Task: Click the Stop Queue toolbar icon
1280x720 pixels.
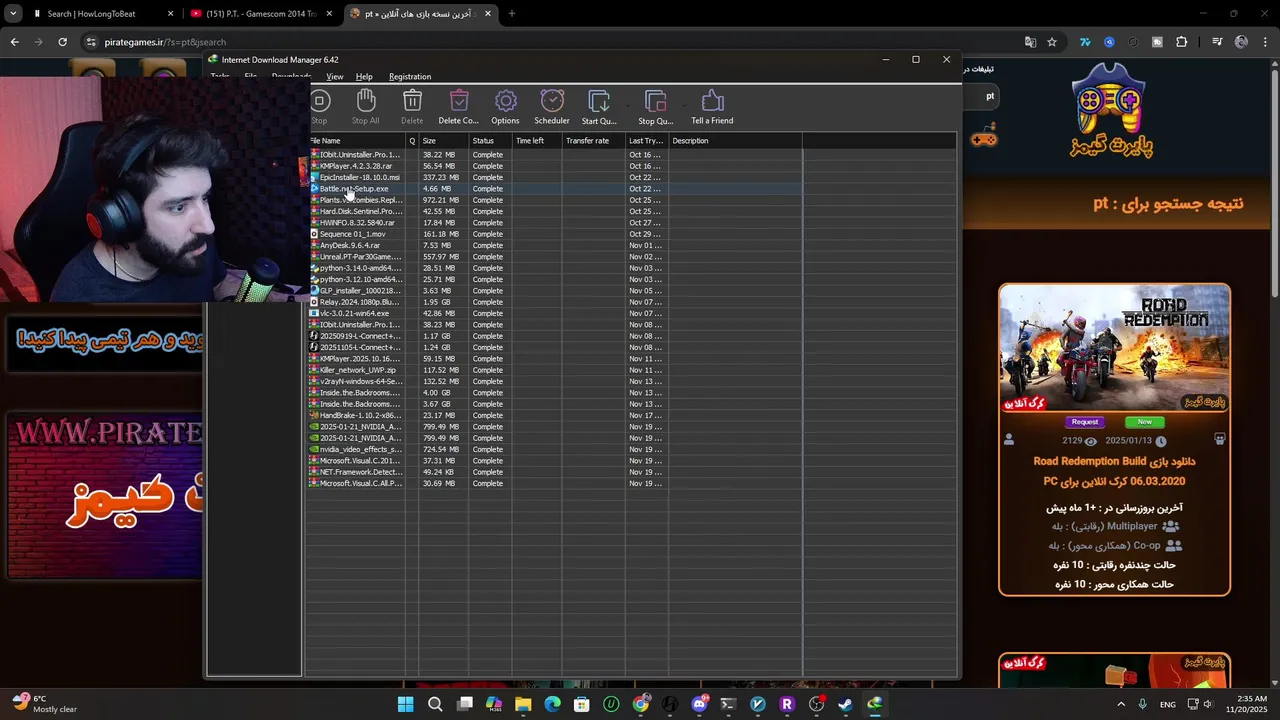Action: click(655, 106)
